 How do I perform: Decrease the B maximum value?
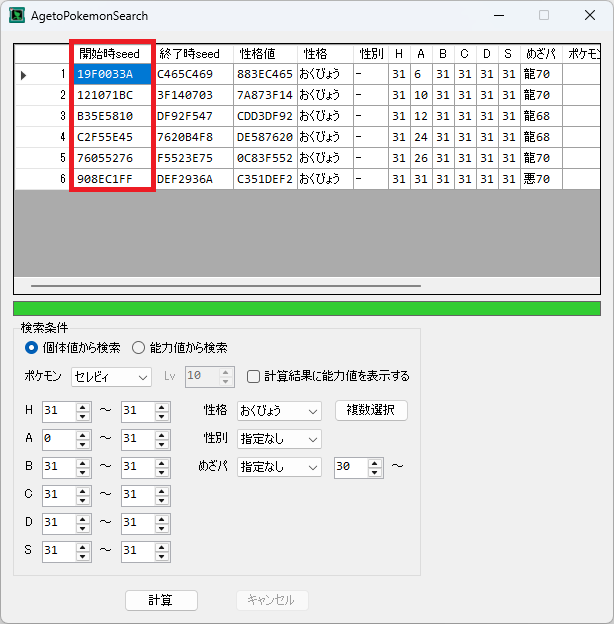point(161,472)
